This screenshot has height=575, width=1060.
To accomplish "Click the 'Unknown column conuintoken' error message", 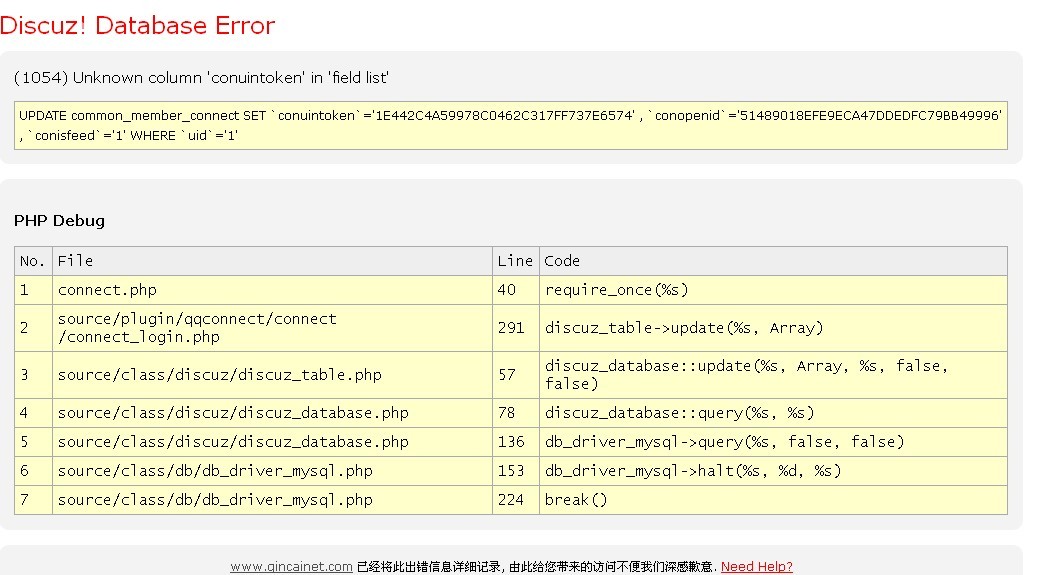I will click(x=201, y=78).
